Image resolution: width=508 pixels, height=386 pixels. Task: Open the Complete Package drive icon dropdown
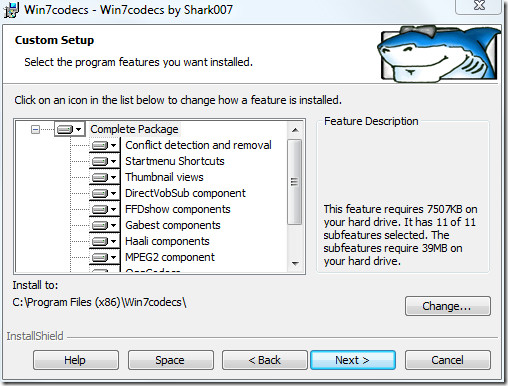coord(70,129)
